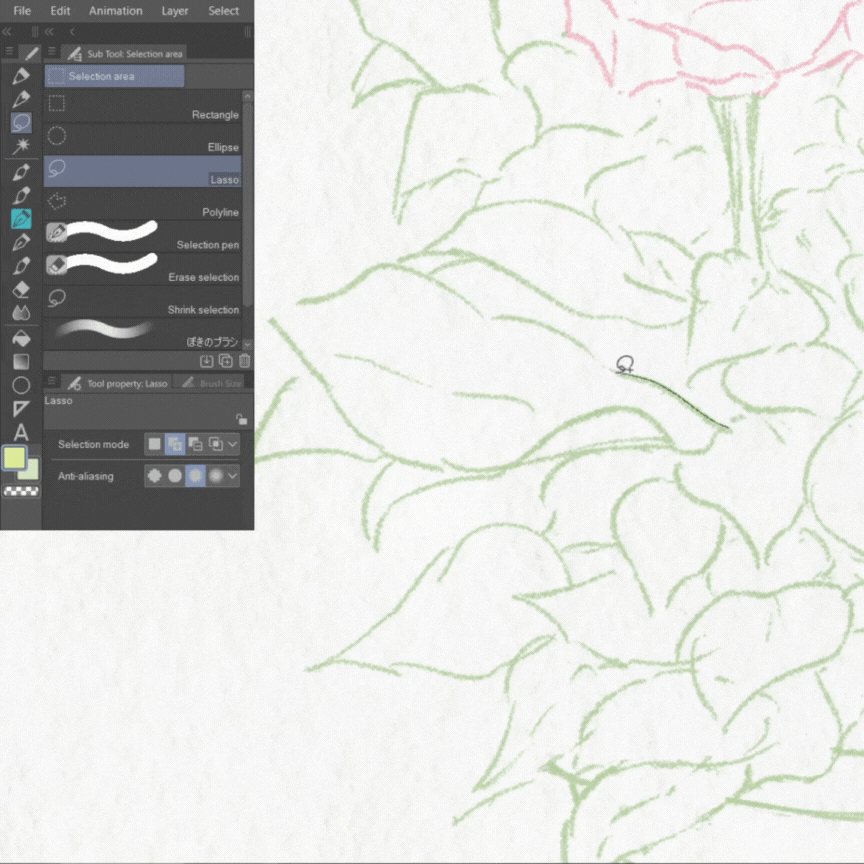The image size is (864, 864).
Task: Click the Sub Tool: Selection area tab
Action: (125, 53)
